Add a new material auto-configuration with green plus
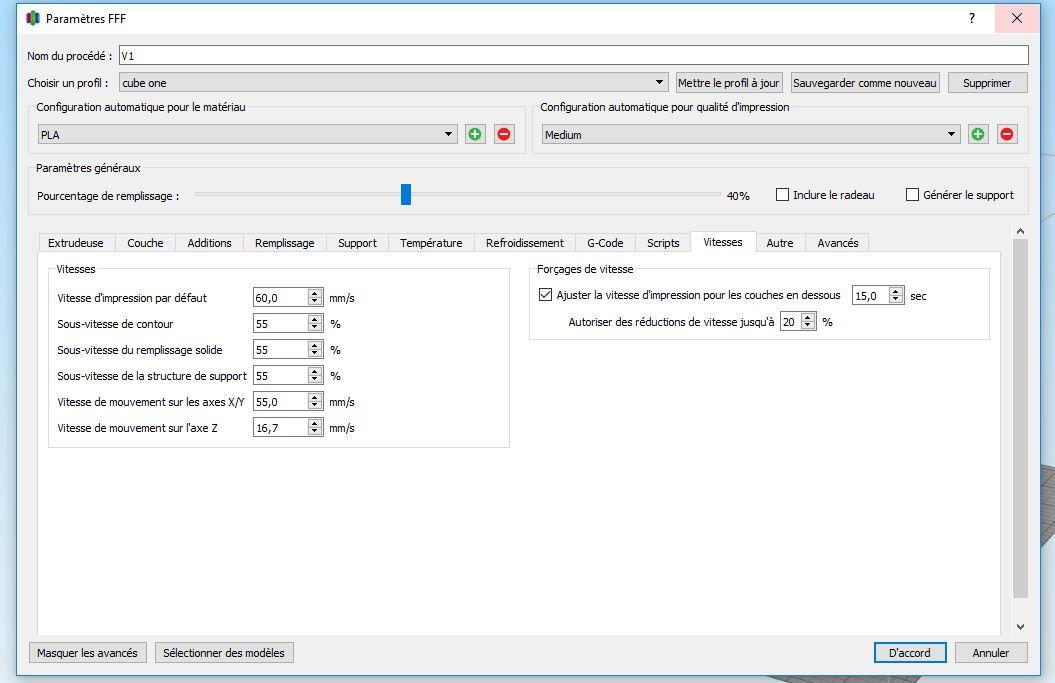This screenshot has height=683, width=1055. (x=475, y=134)
